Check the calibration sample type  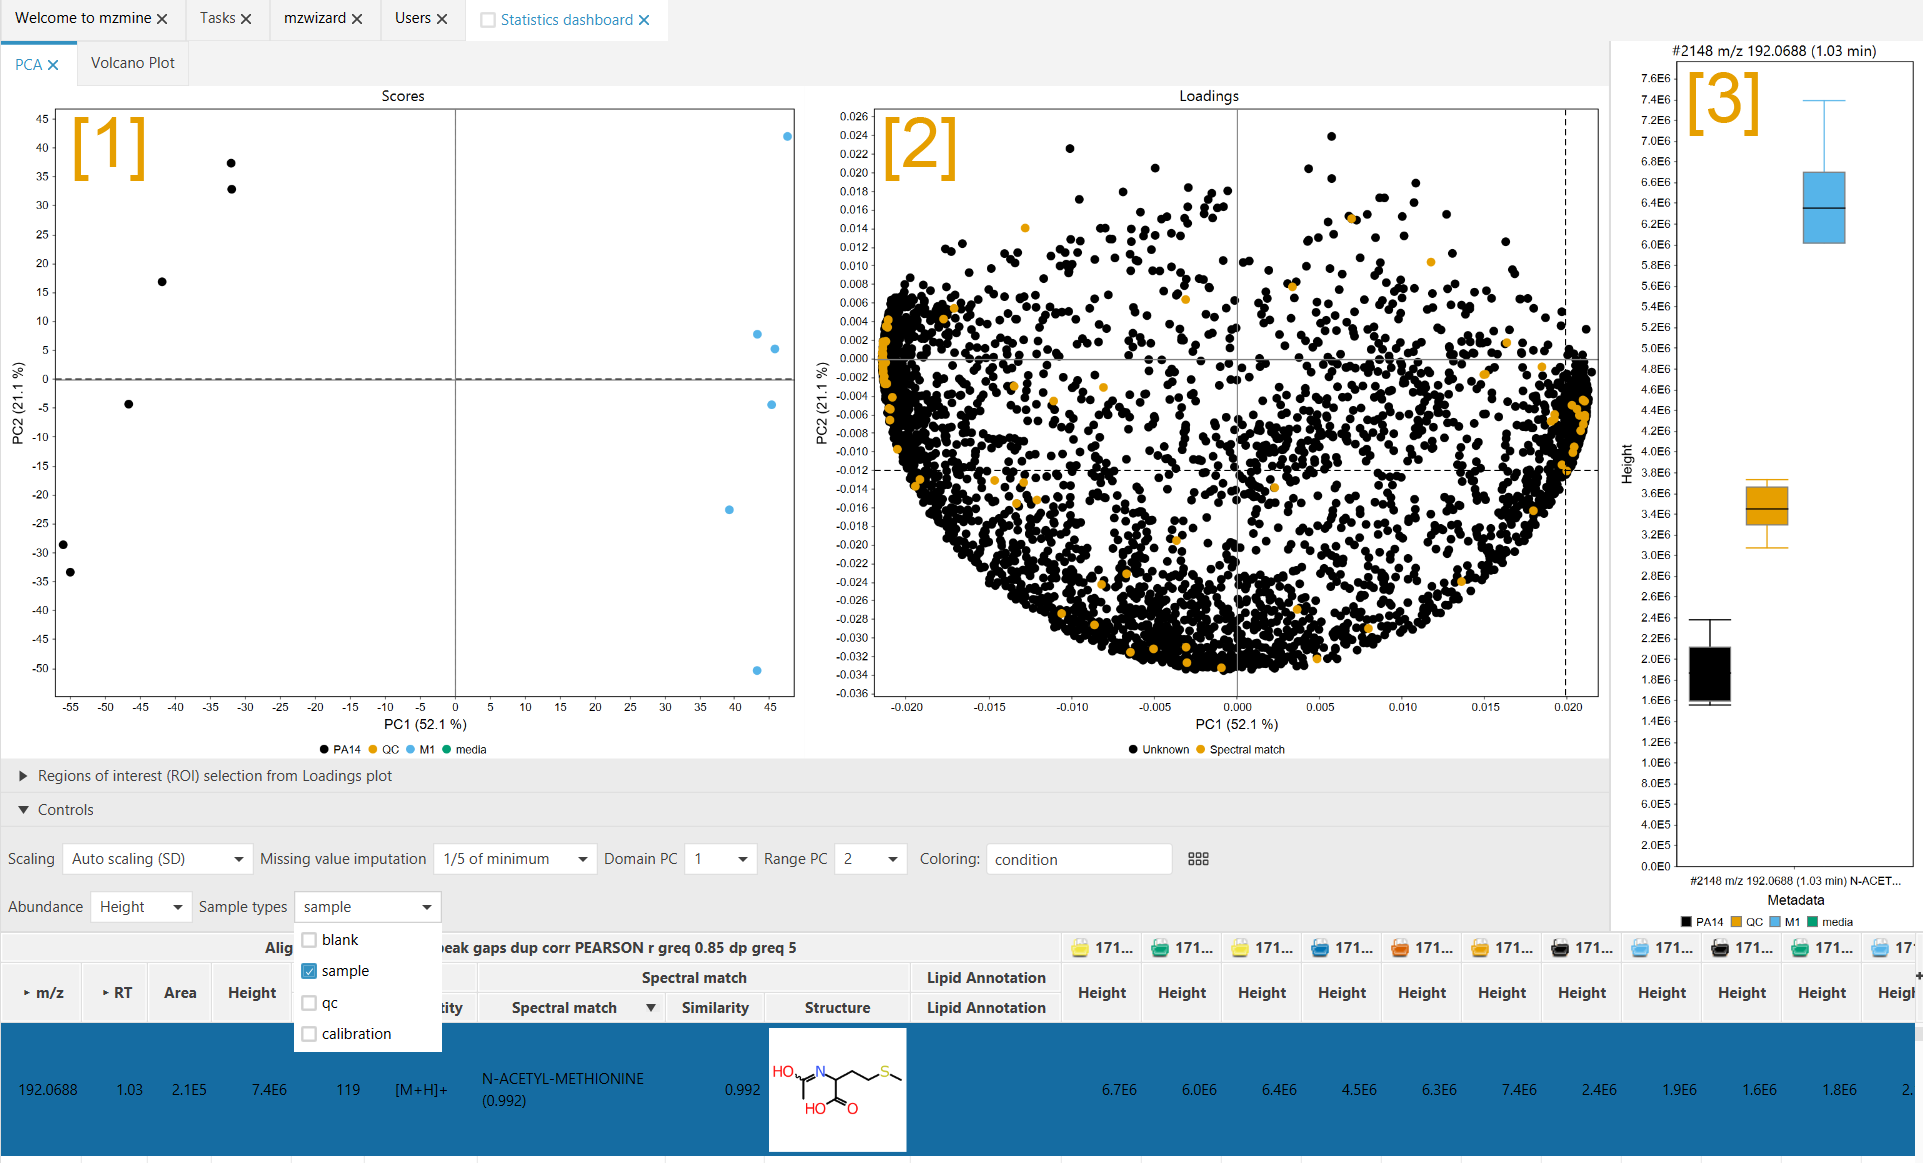pos(309,1034)
